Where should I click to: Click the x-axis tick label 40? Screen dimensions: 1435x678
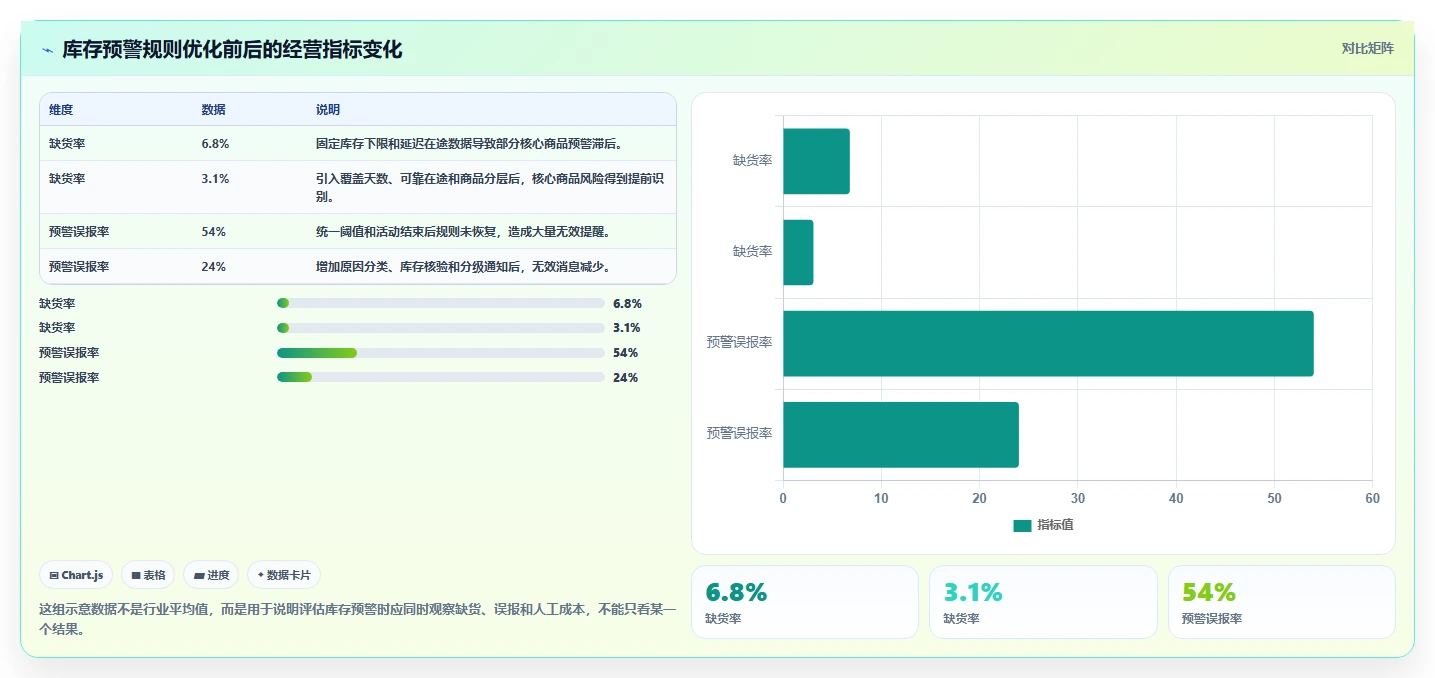1176,498
